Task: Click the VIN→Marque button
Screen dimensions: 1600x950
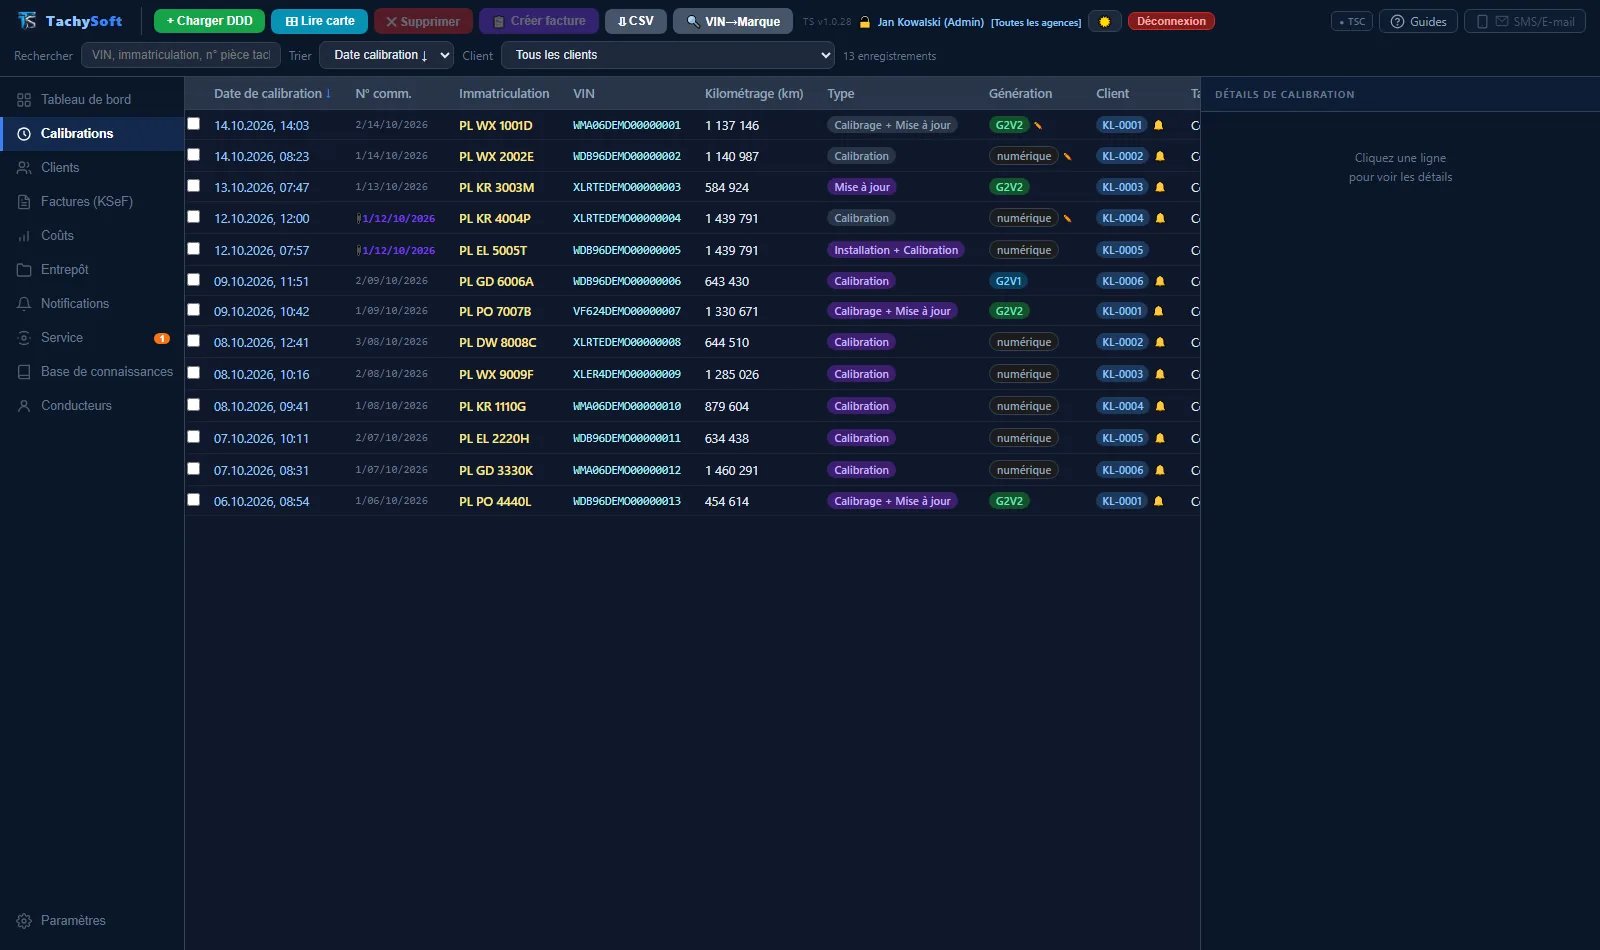Action: click(733, 21)
